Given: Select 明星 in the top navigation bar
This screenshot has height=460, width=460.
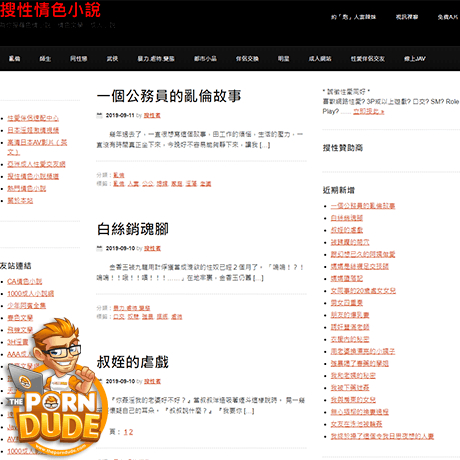Looking at the screenshot, I should [284, 59].
